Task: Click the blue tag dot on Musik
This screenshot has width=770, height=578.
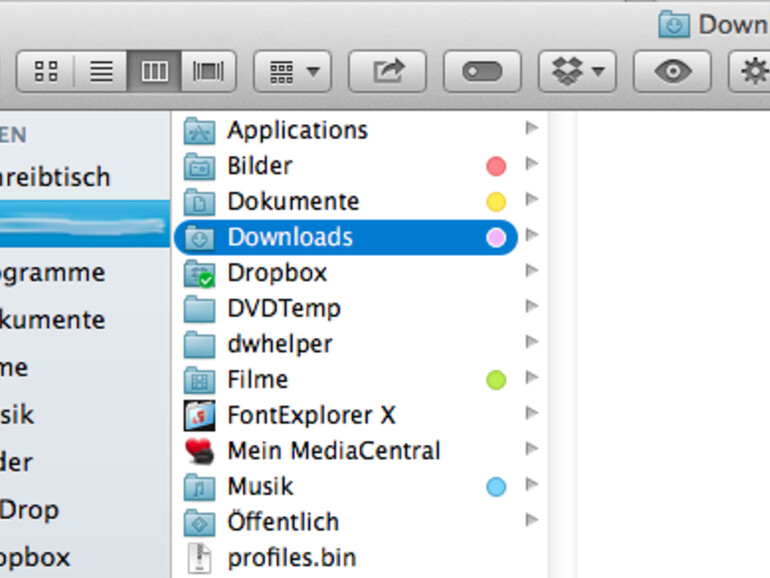Action: click(x=496, y=487)
